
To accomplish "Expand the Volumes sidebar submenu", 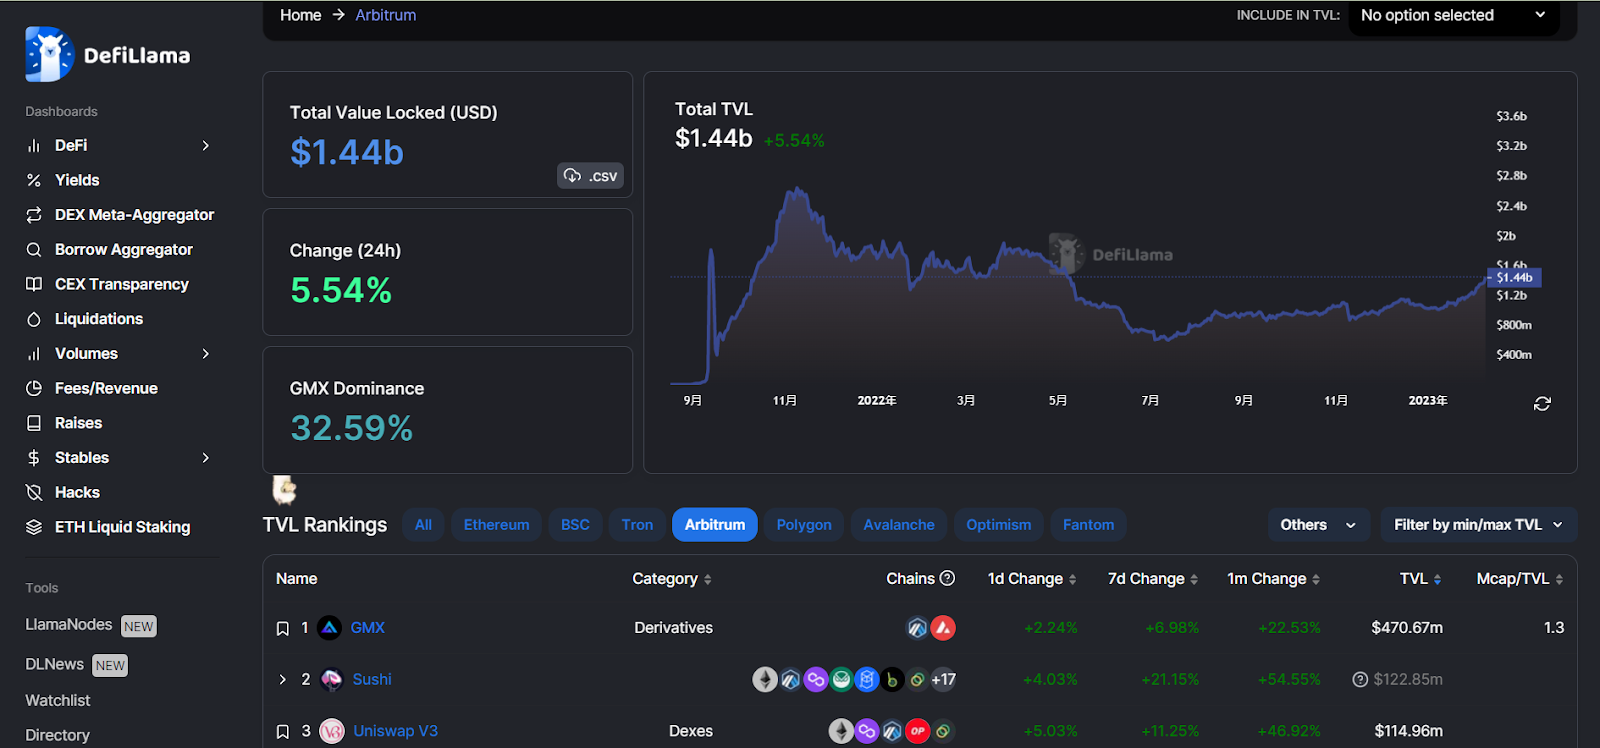I will pyautogui.click(x=206, y=354).
